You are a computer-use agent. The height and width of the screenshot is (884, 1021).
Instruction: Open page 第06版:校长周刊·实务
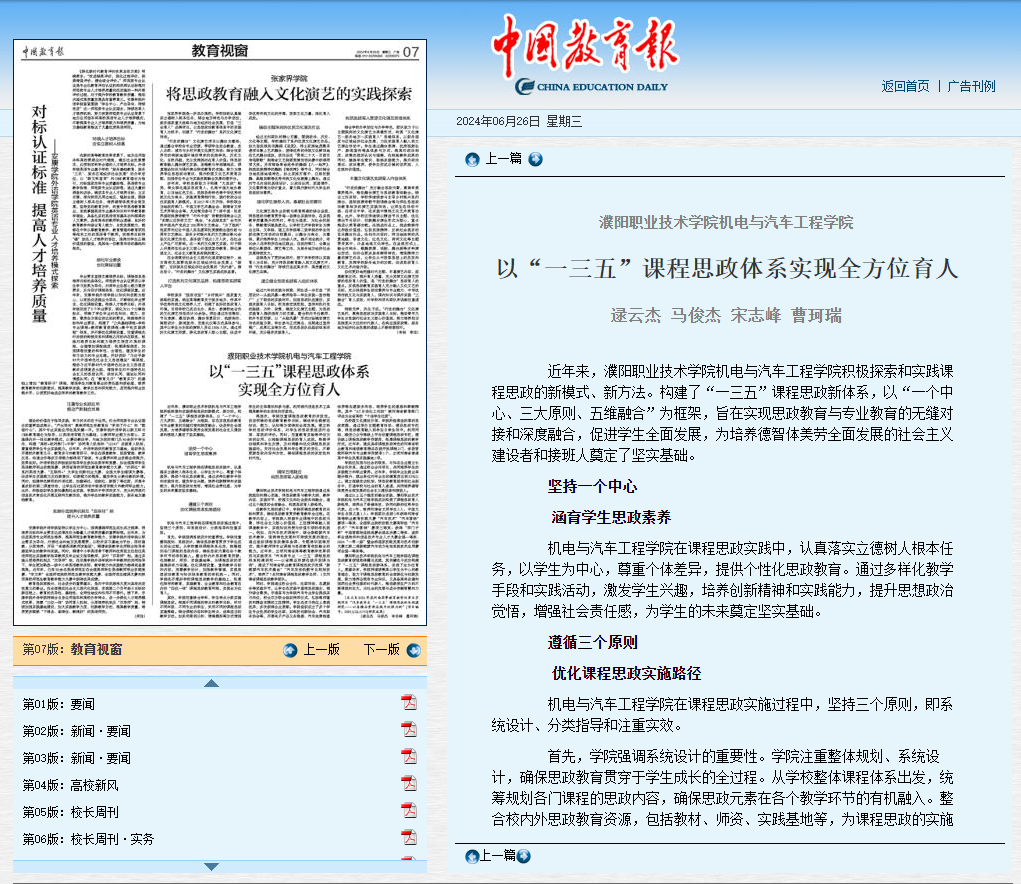pos(89,839)
